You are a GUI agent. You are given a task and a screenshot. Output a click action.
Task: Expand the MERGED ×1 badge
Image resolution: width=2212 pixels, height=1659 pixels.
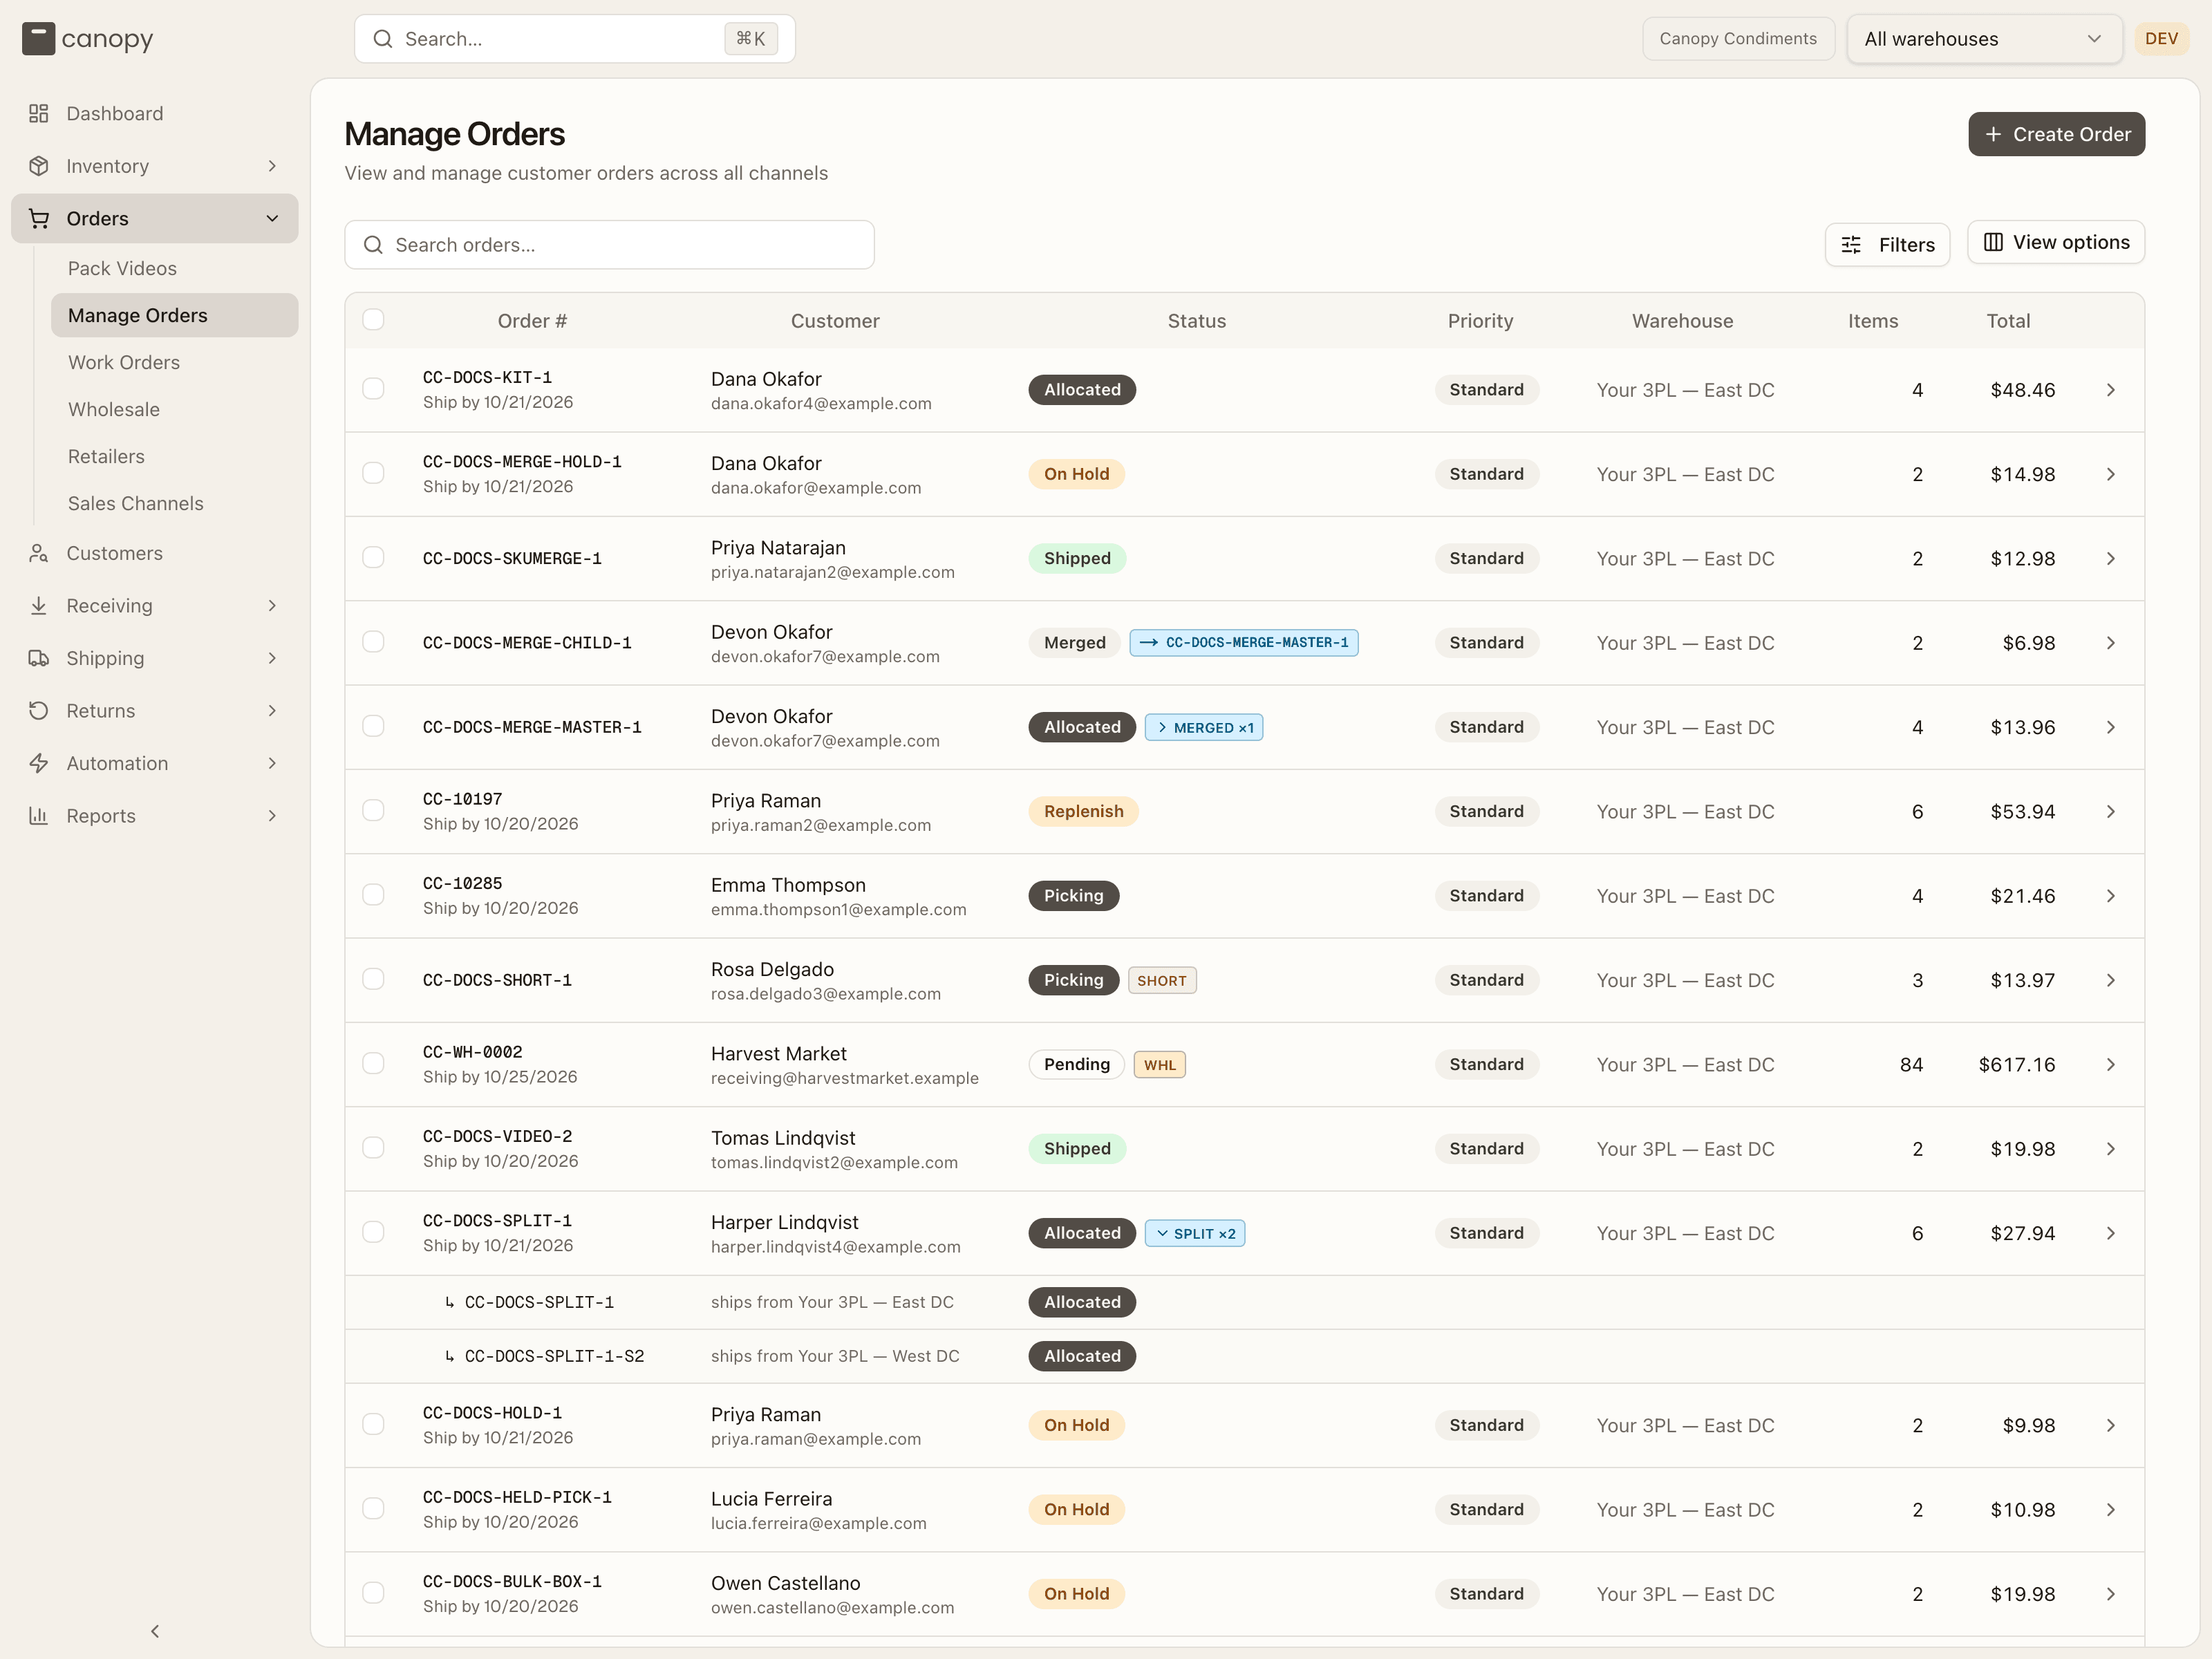click(1204, 727)
